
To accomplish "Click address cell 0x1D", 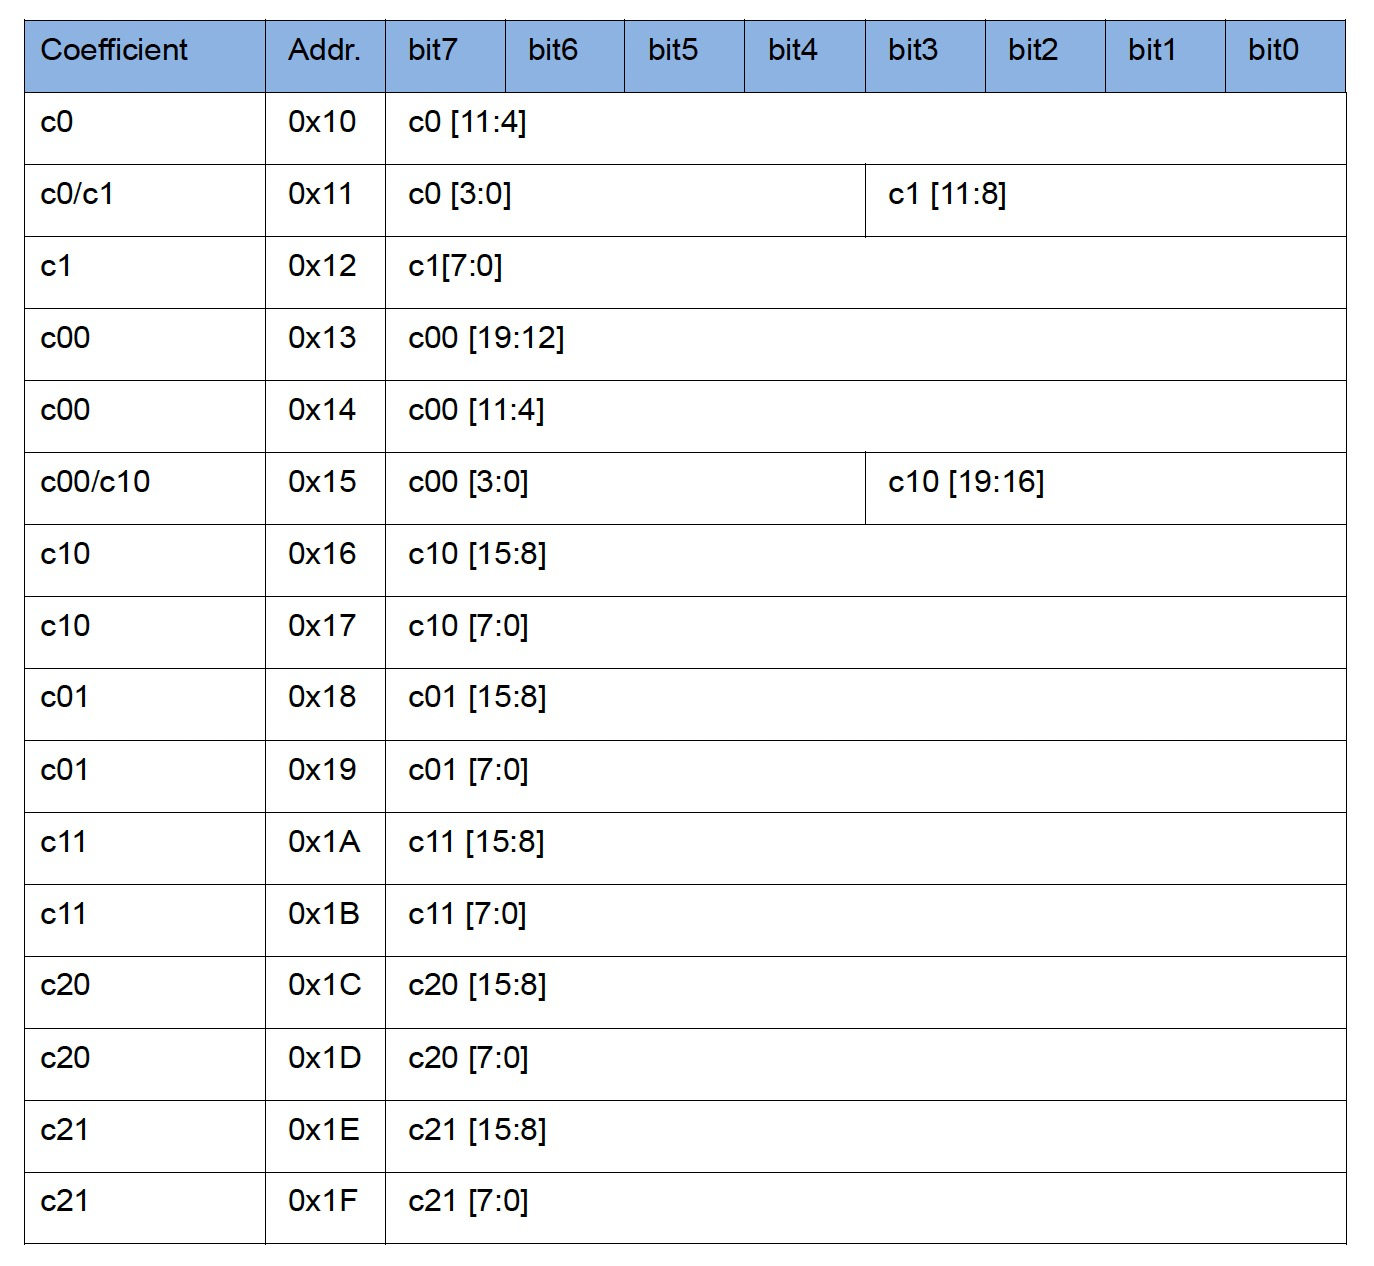I will coord(325,1065).
